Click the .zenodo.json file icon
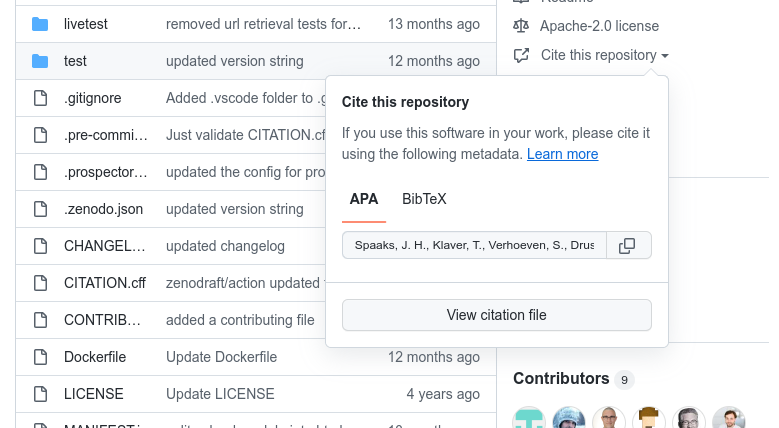This screenshot has height=428, width=779. 40,209
